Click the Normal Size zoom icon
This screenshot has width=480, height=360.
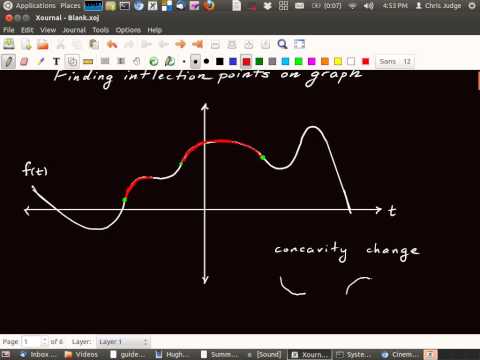coord(265,44)
